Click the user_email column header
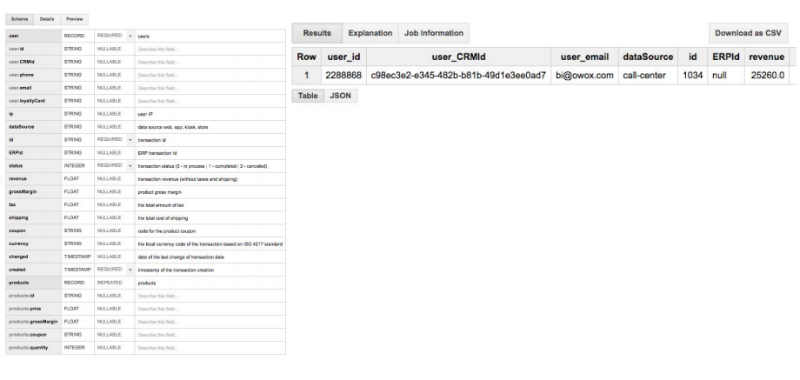 (584, 57)
